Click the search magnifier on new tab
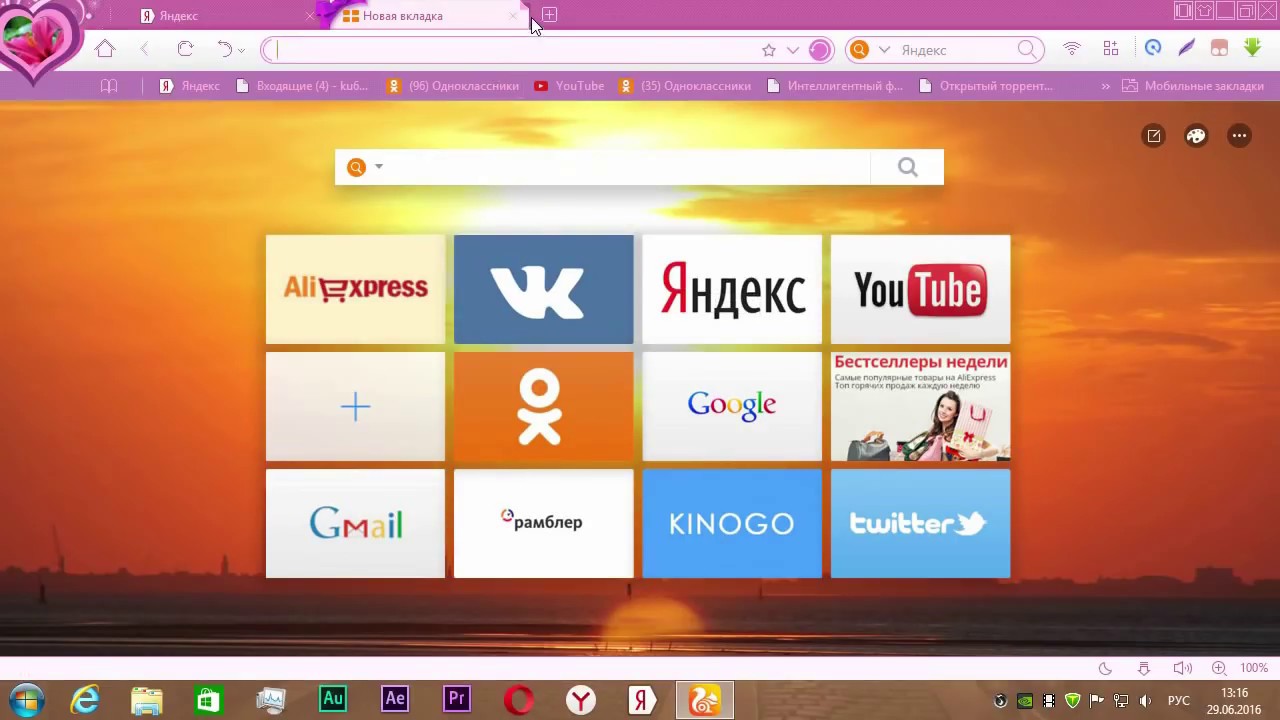Image resolution: width=1280 pixels, height=720 pixels. (907, 167)
